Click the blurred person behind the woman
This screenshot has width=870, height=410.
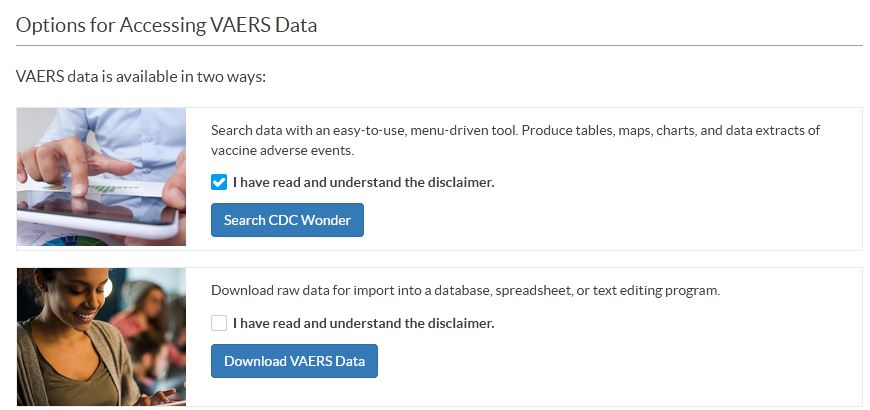pyautogui.click(x=145, y=316)
